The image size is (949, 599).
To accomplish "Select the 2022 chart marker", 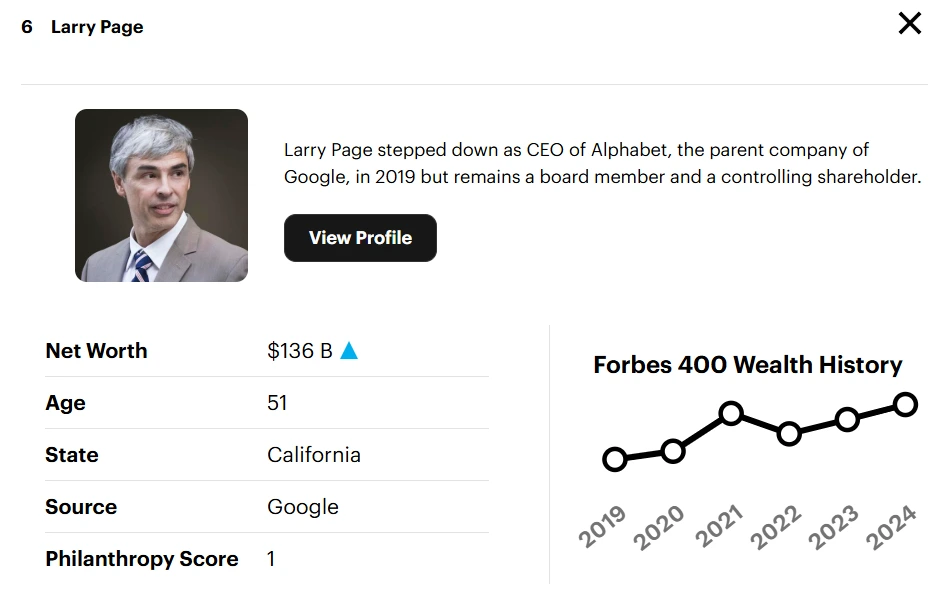I will pos(789,433).
